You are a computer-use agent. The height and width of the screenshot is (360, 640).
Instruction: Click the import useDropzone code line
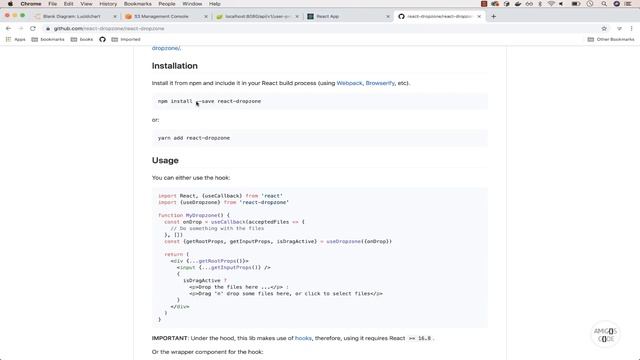(x=223, y=202)
